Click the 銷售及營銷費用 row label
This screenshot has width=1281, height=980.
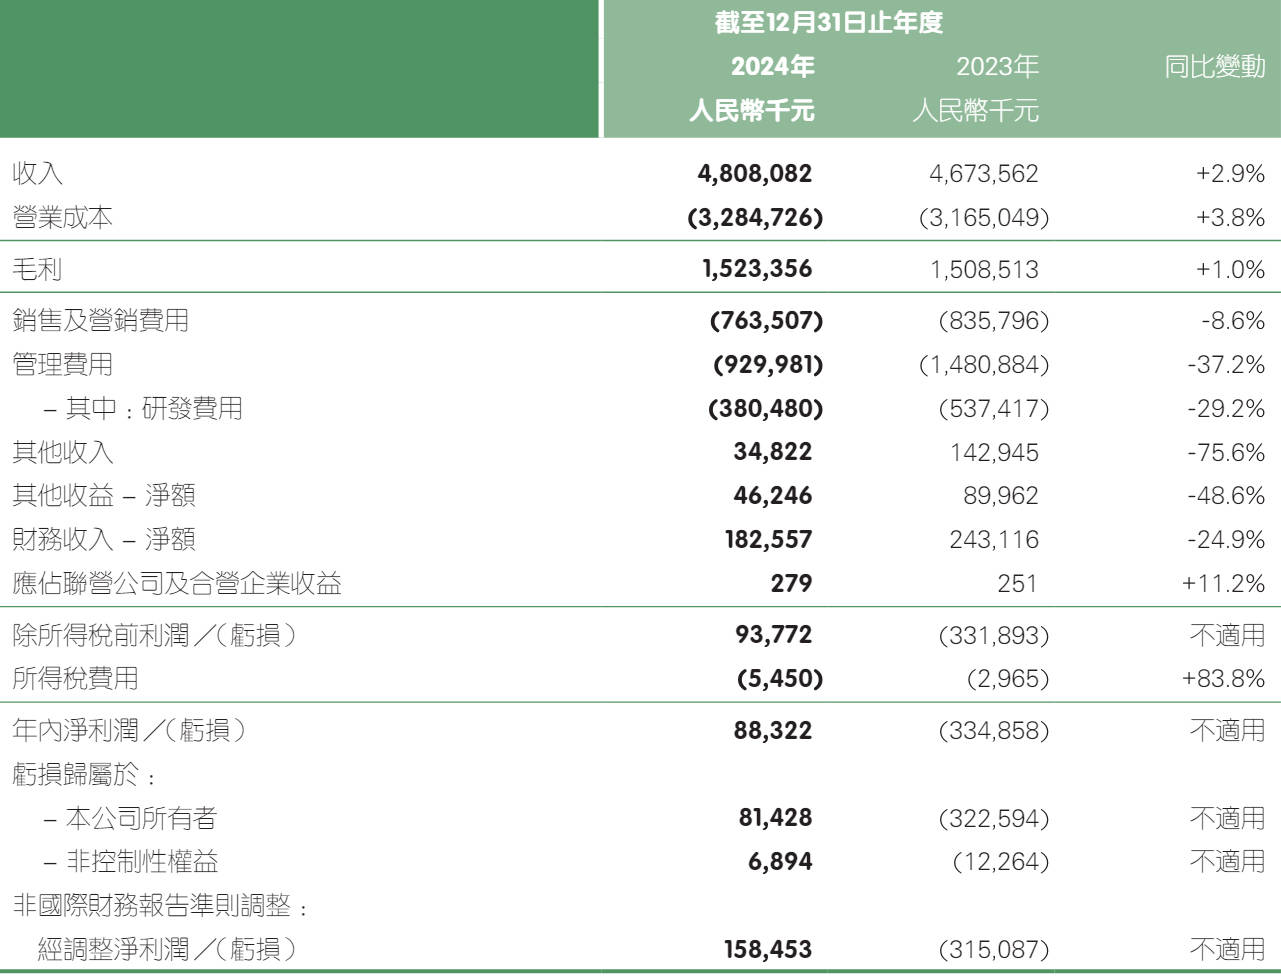pos(100,320)
